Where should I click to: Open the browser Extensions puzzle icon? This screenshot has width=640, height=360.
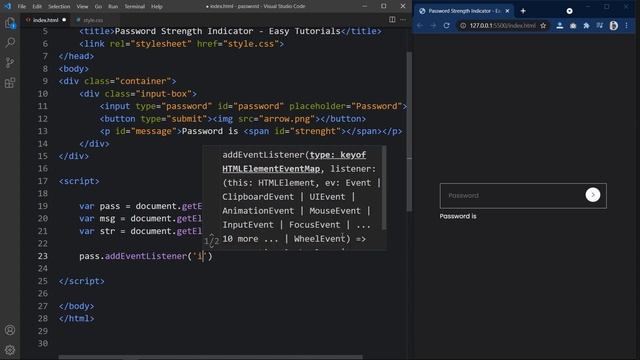(x=587, y=25)
